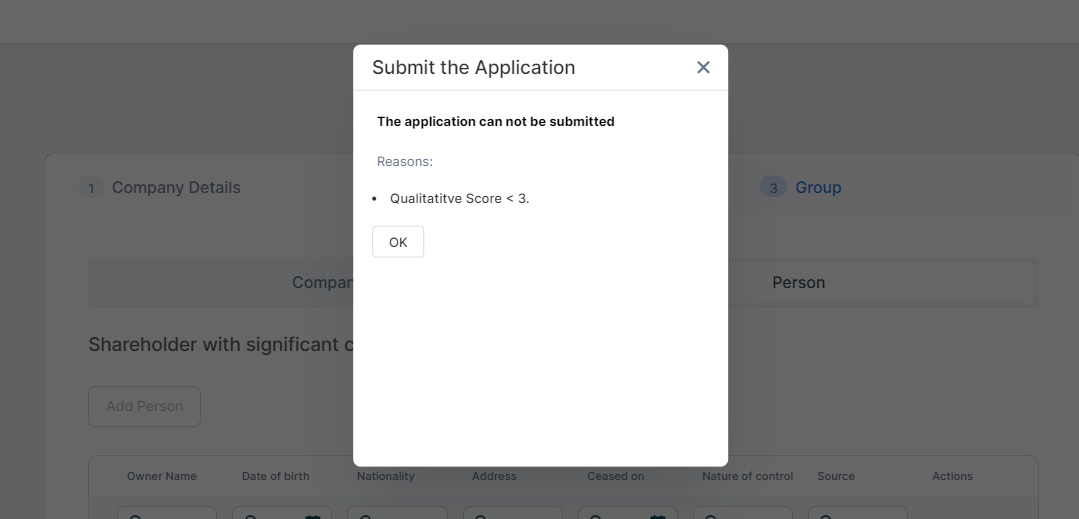Screen dimensions: 1079x519
Task: Sort by Date of birth column
Action: pos(275,476)
